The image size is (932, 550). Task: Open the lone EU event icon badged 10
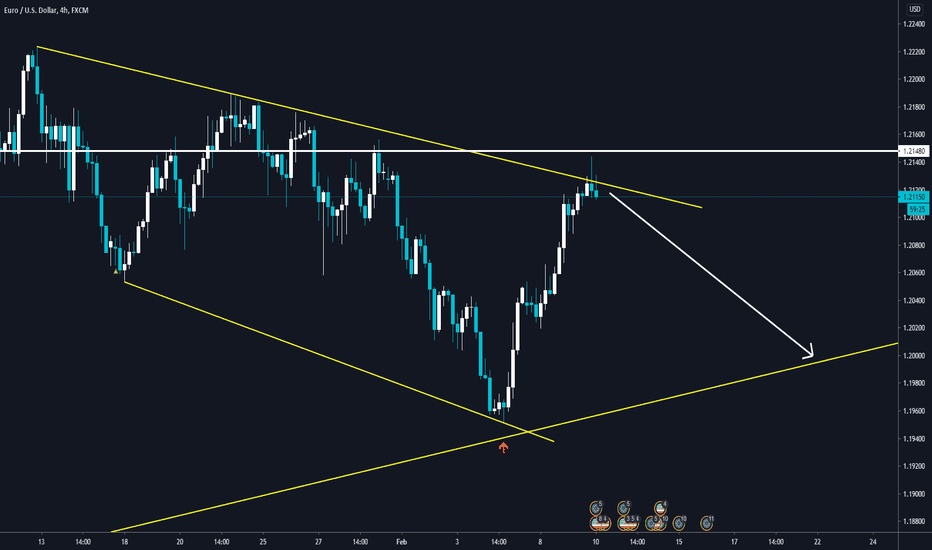tap(678, 523)
